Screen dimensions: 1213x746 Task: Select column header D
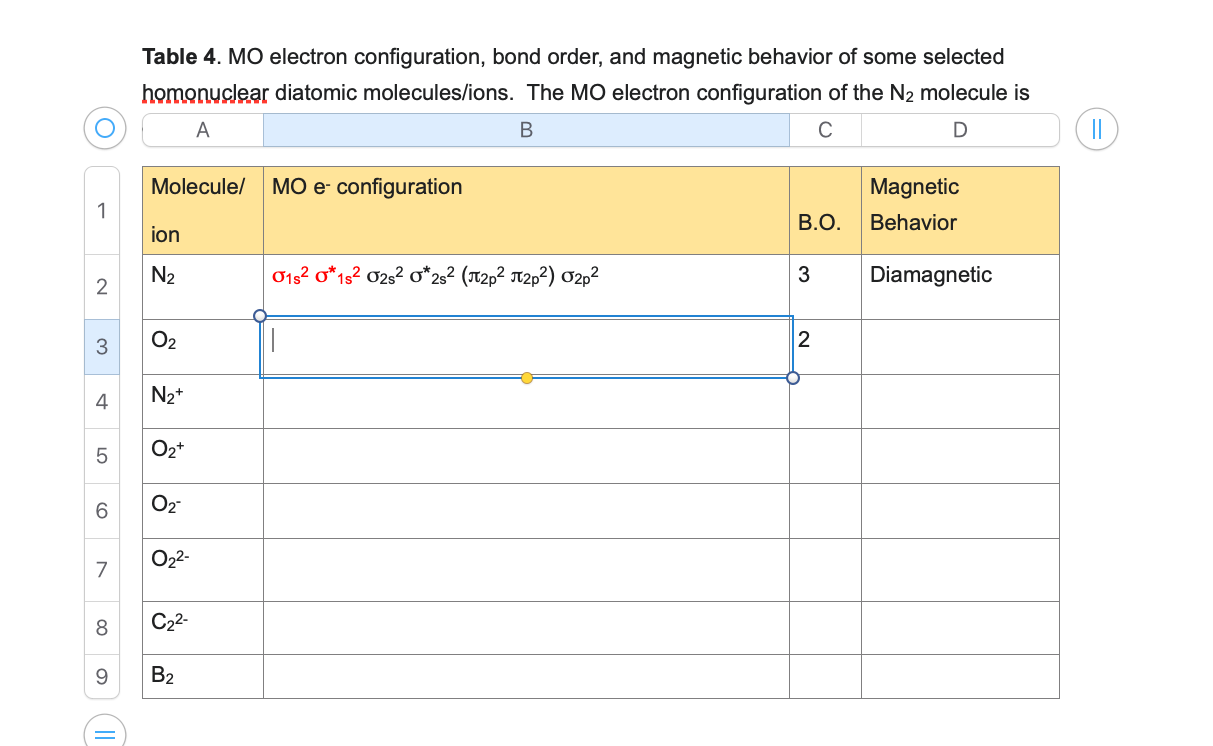click(959, 129)
